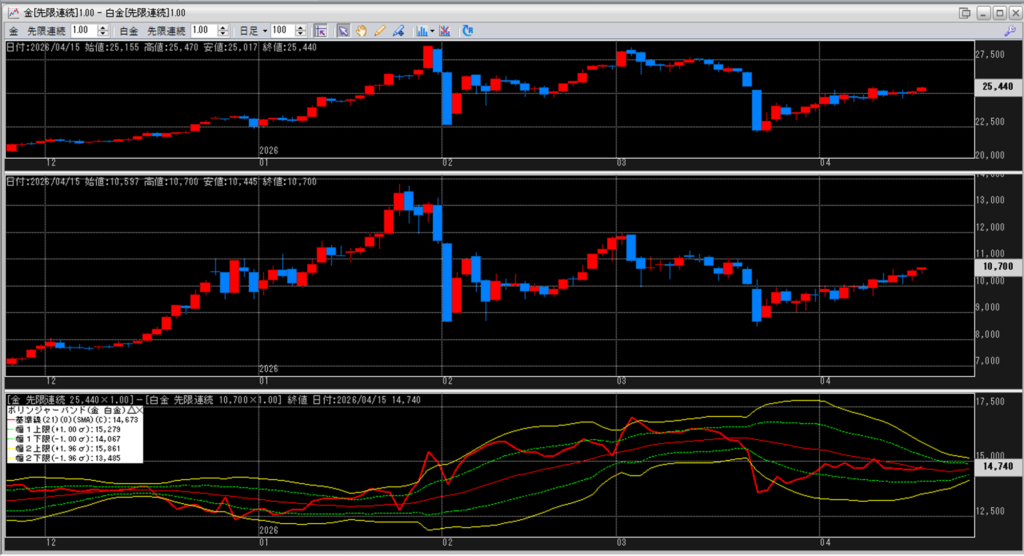
Task: Collapse the Bollinger band legend triangle
Action: (131, 410)
